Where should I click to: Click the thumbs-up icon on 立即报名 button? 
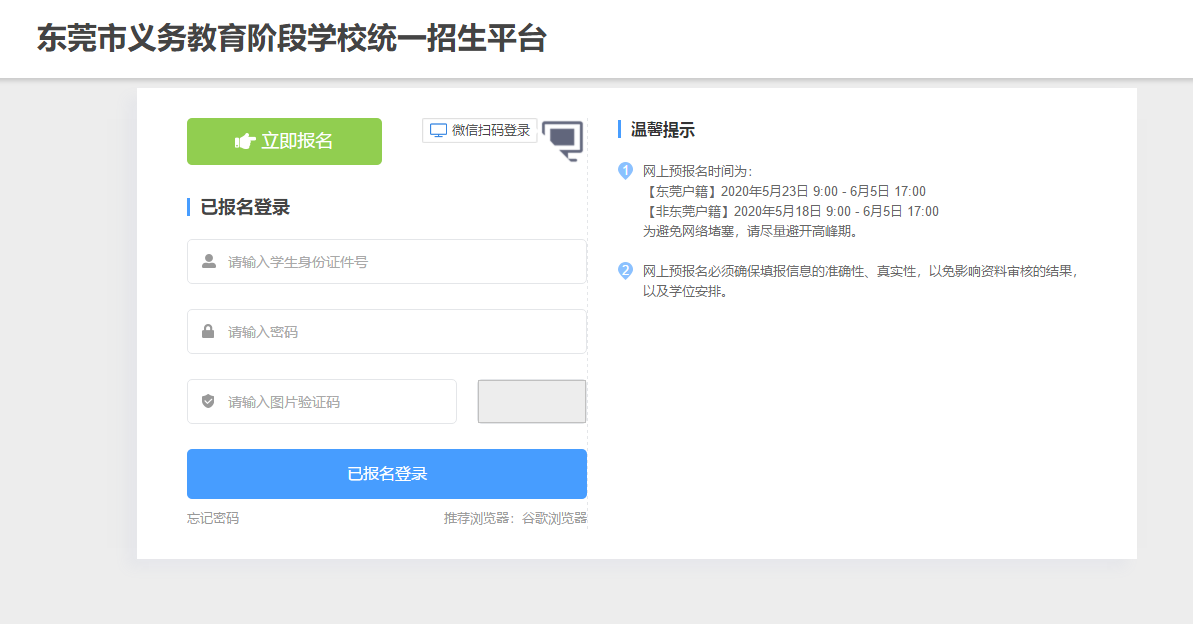(x=243, y=141)
